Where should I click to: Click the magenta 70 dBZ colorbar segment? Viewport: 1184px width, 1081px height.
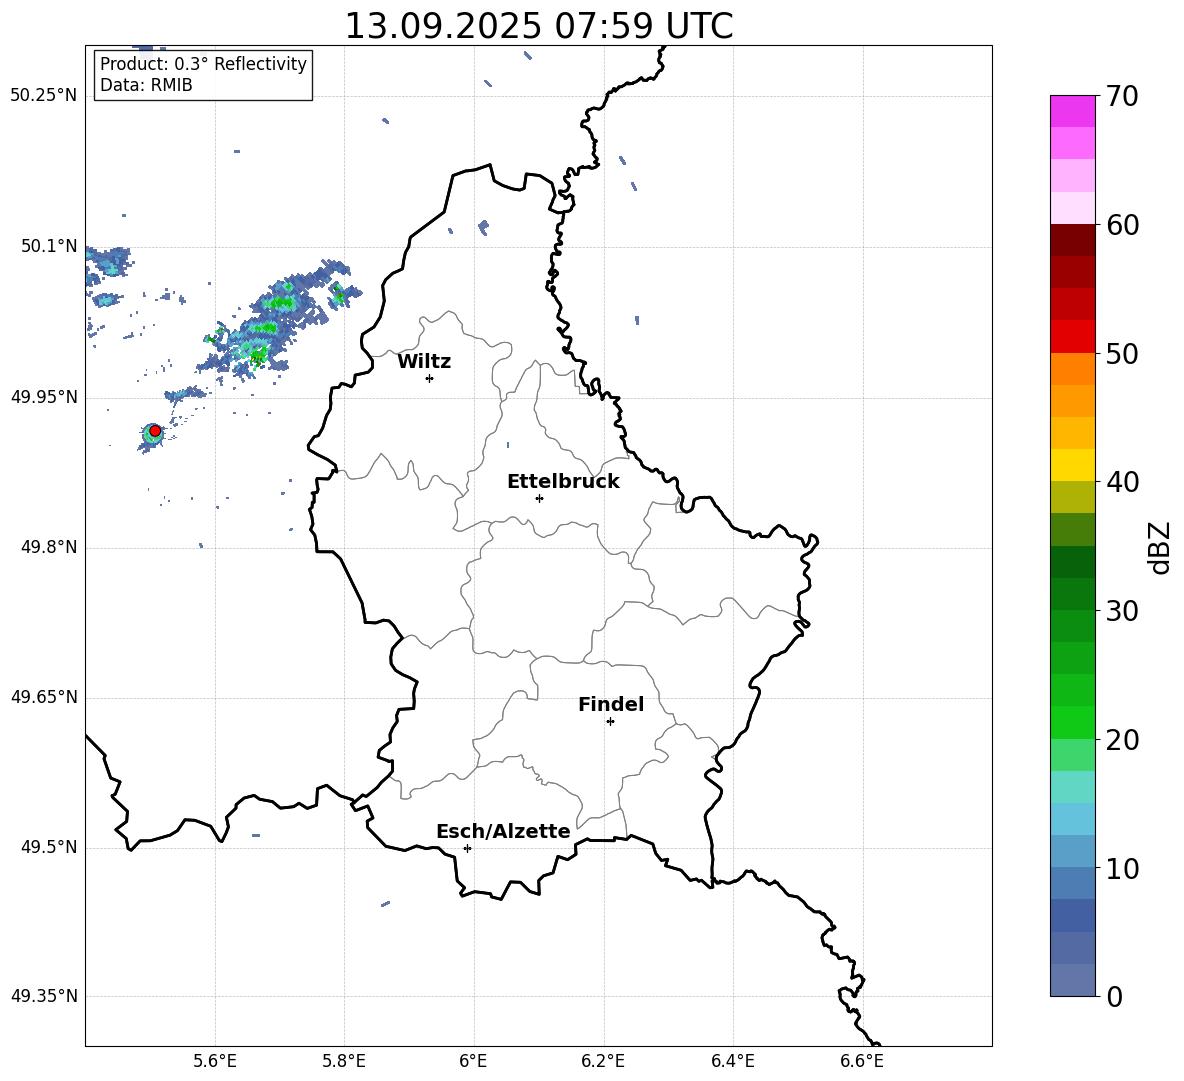(x=1072, y=111)
